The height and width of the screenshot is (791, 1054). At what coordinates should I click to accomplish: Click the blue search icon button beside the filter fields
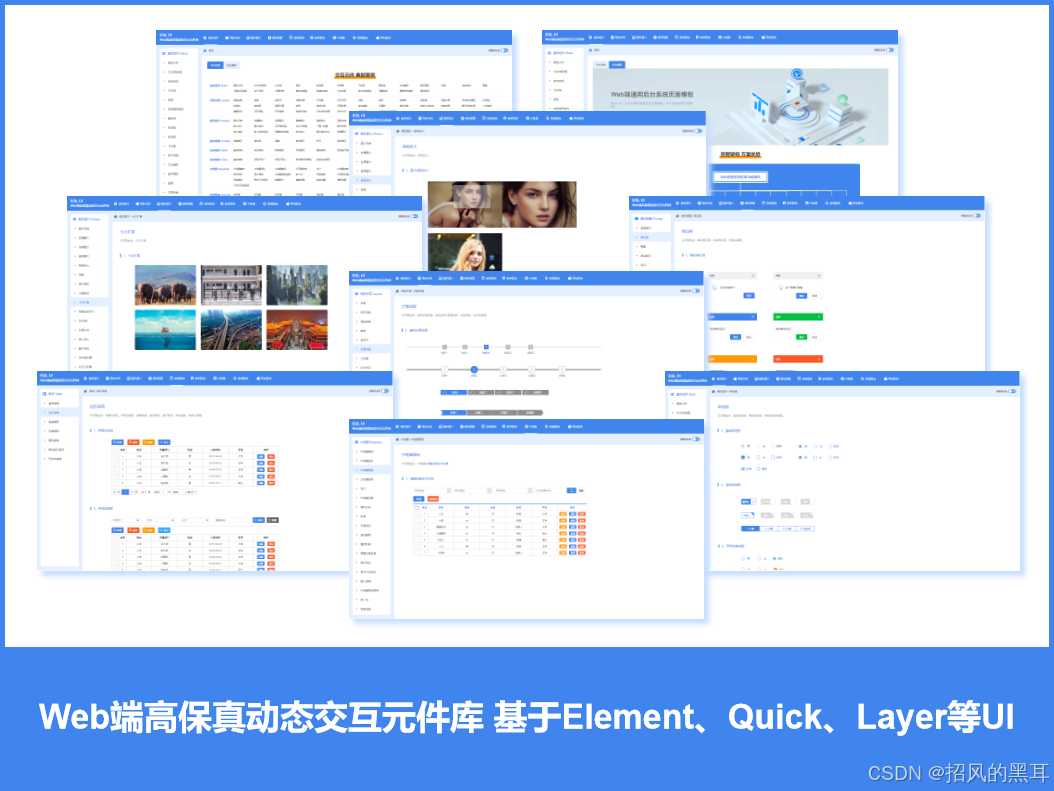click(x=571, y=491)
